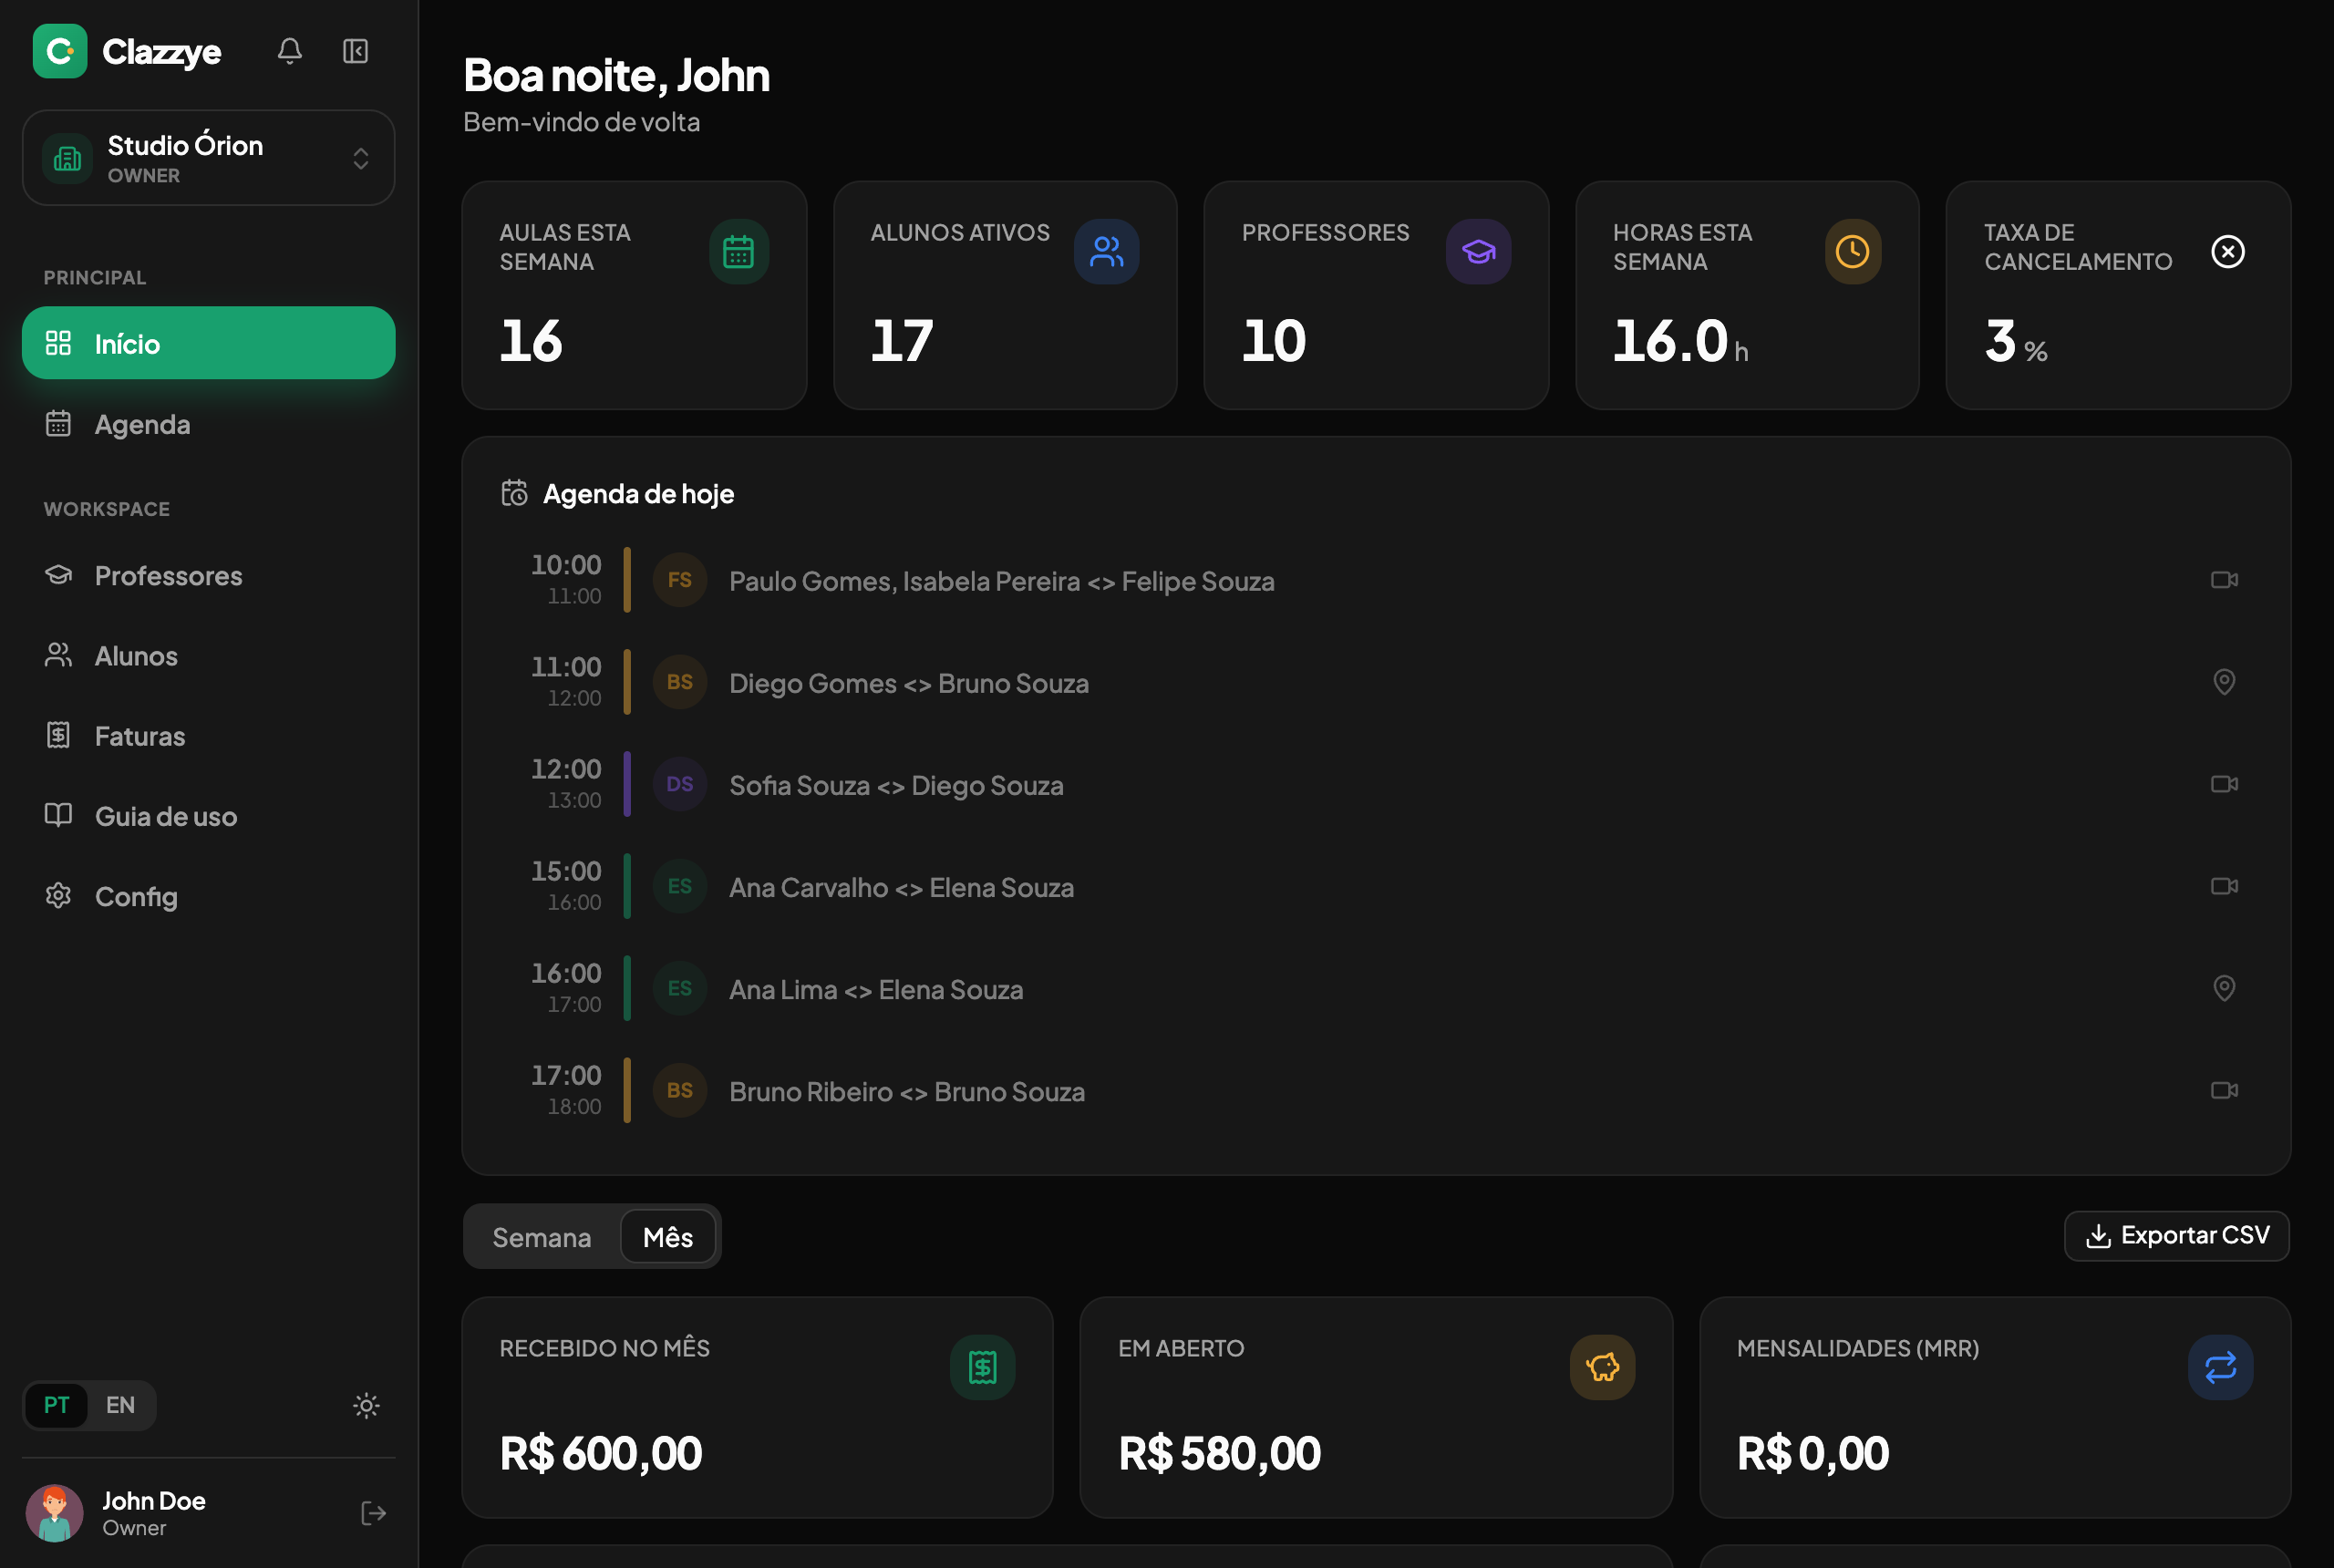Click the video icon on the 12:00 class row

[2224, 784]
